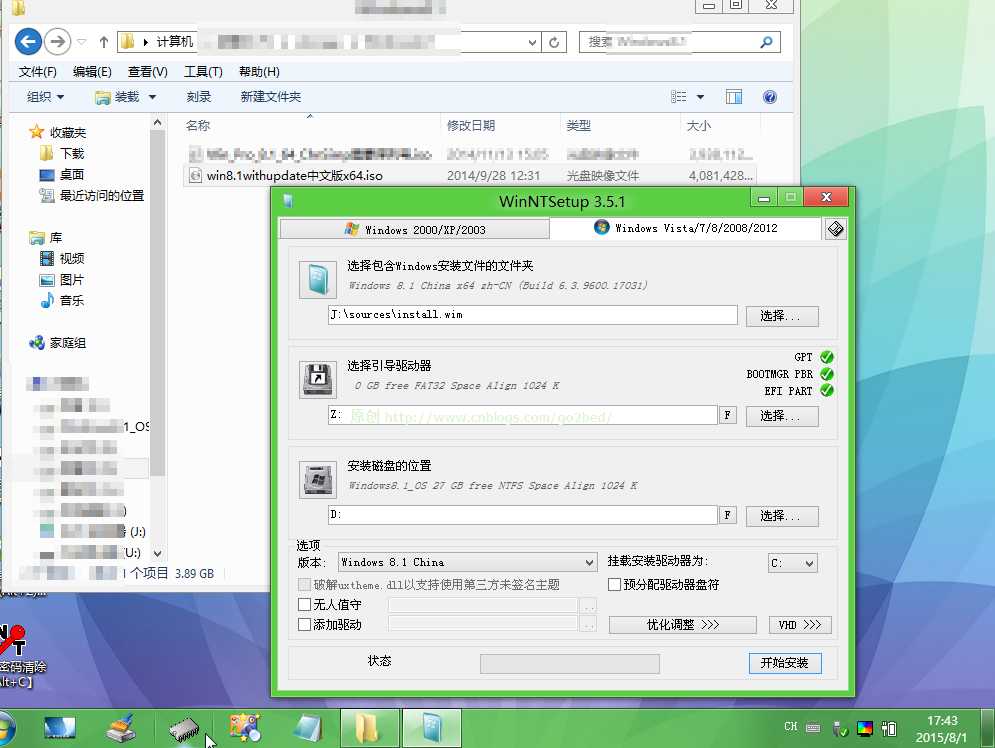Click the WinNTSetup title bar app icon
This screenshot has height=748, width=995.
[288, 202]
